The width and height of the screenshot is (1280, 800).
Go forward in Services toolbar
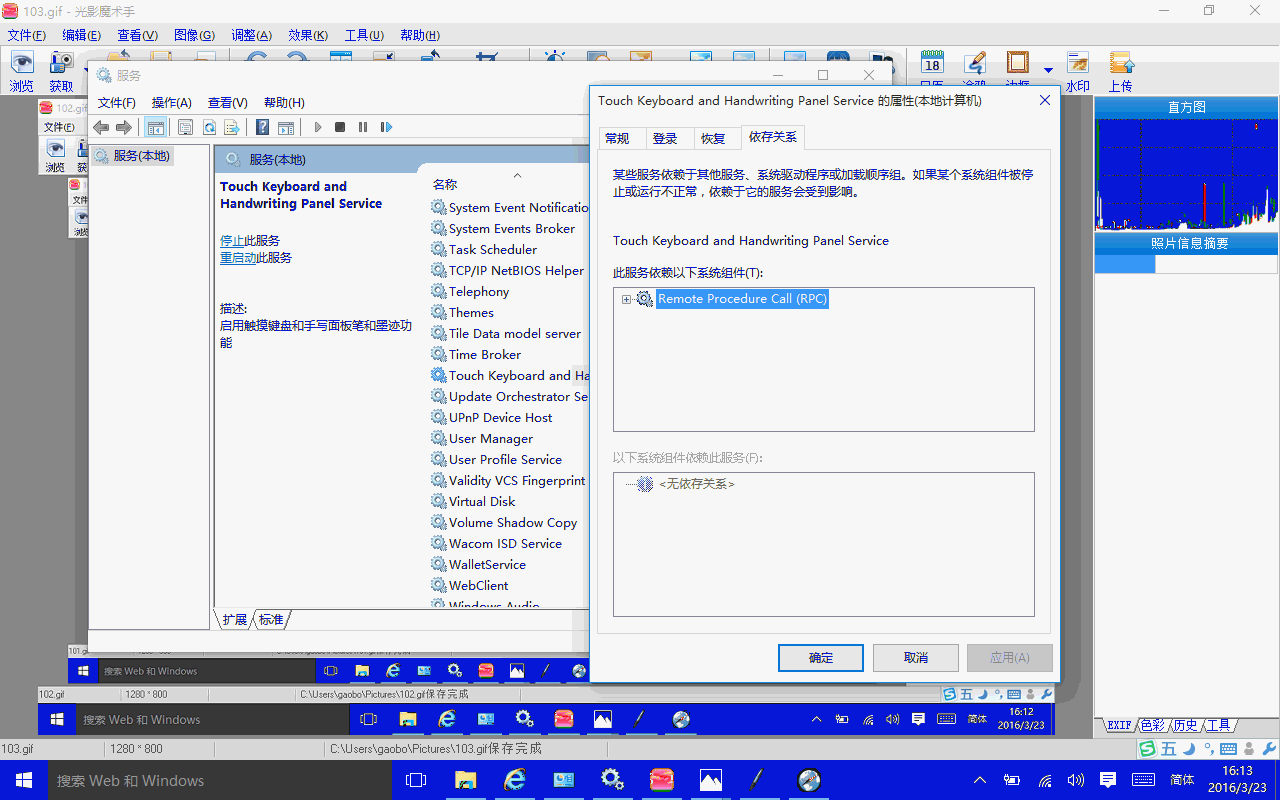(x=124, y=127)
